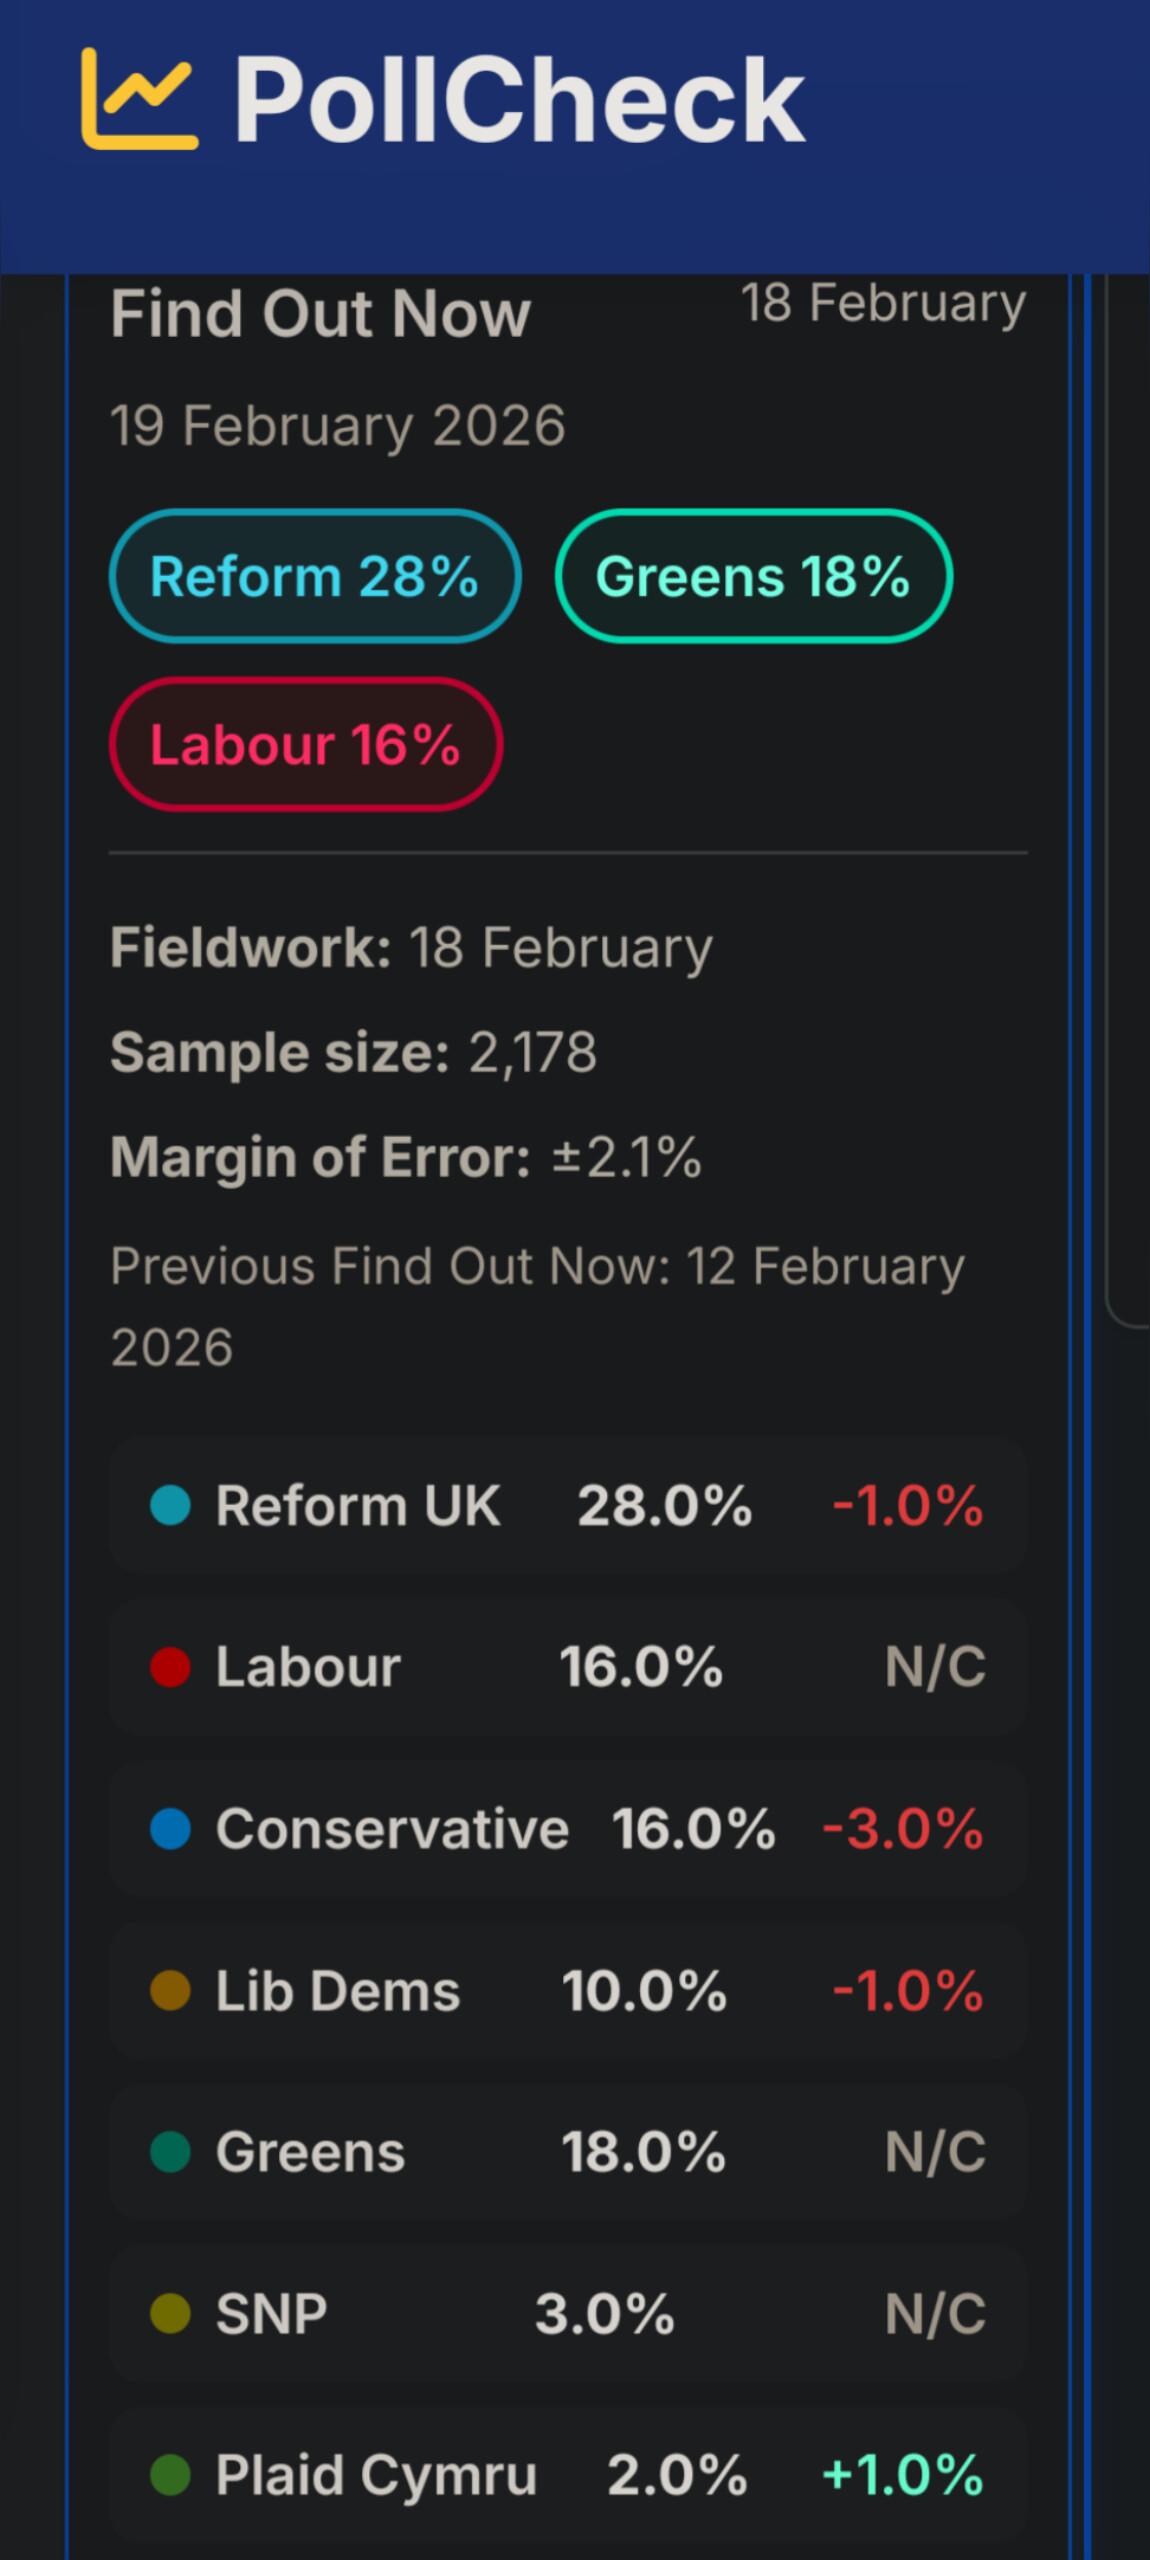
Task: Click the Greens dark green color dot
Action: [170, 2152]
